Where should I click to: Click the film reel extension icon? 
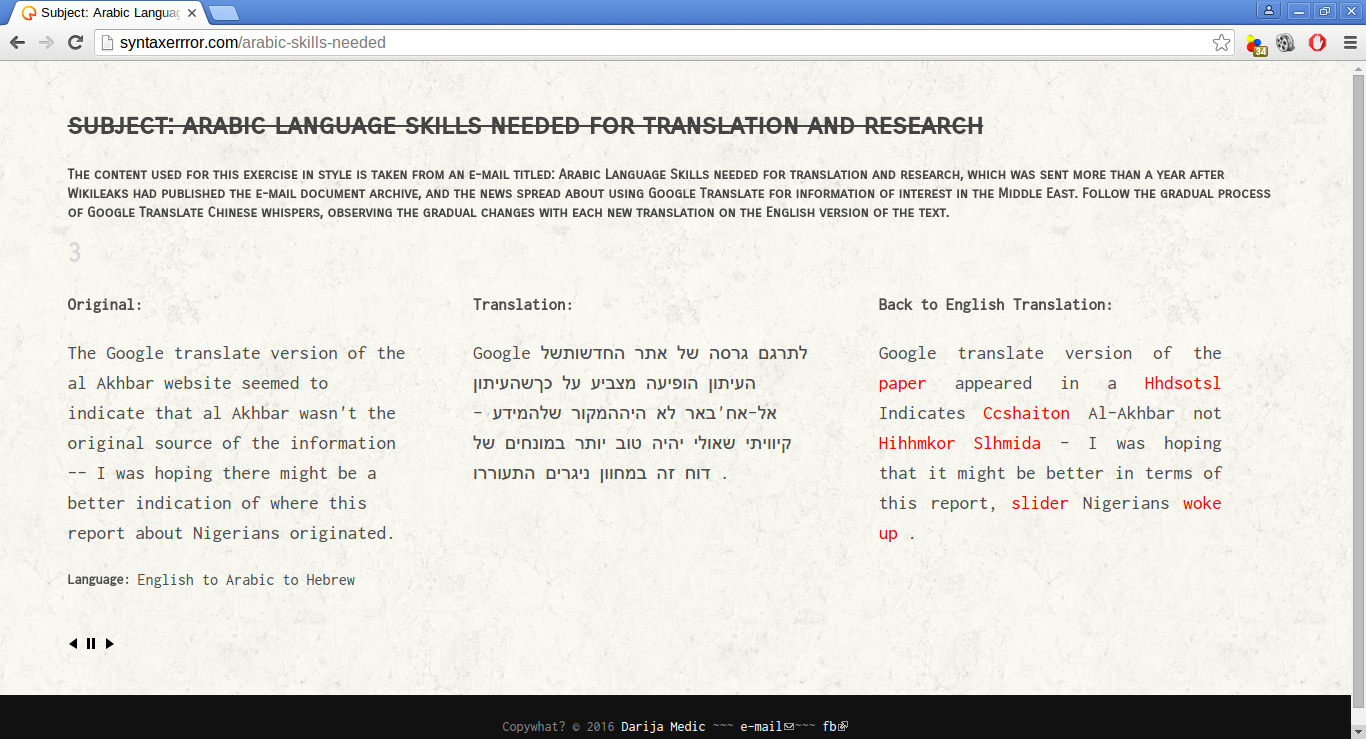tap(1286, 43)
